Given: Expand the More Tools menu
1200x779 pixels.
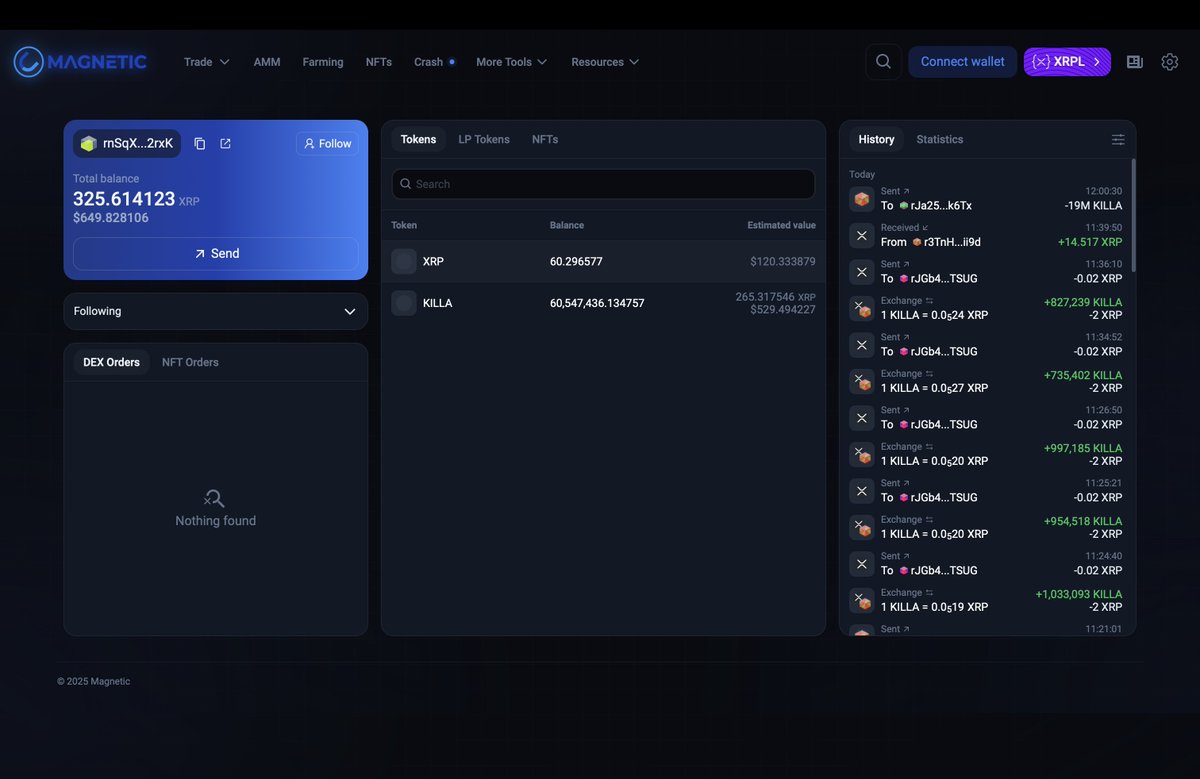Looking at the screenshot, I should coord(512,62).
